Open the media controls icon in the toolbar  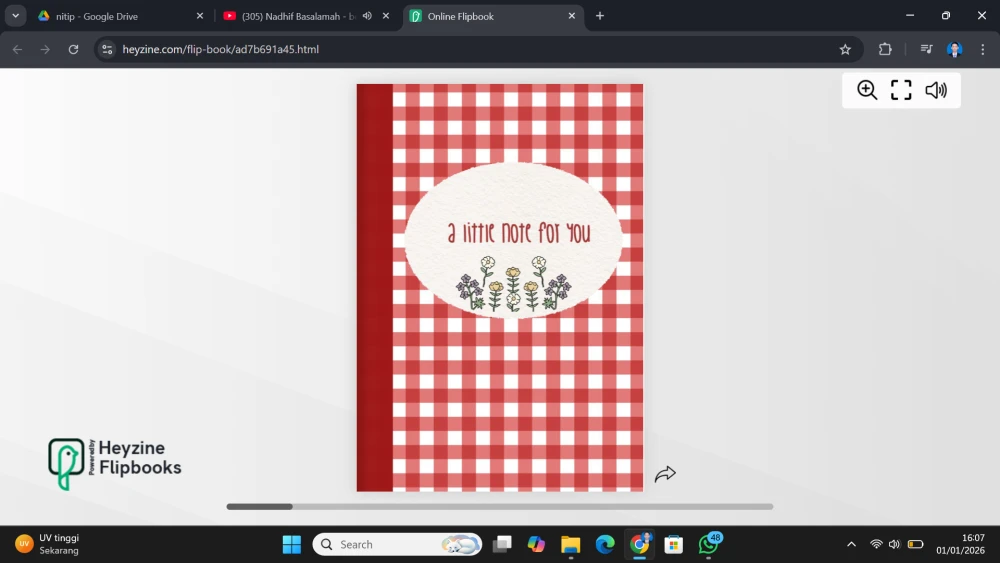click(926, 49)
